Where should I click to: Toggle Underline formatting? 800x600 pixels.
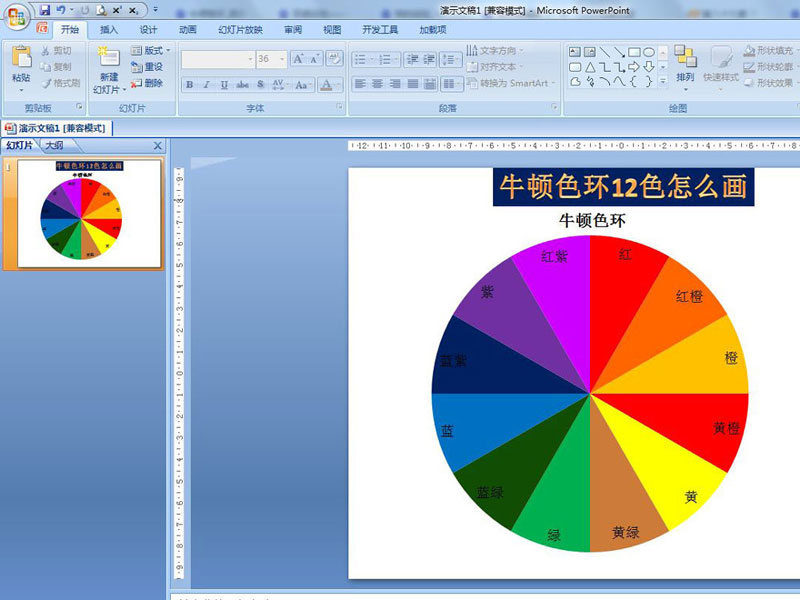(x=223, y=85)
